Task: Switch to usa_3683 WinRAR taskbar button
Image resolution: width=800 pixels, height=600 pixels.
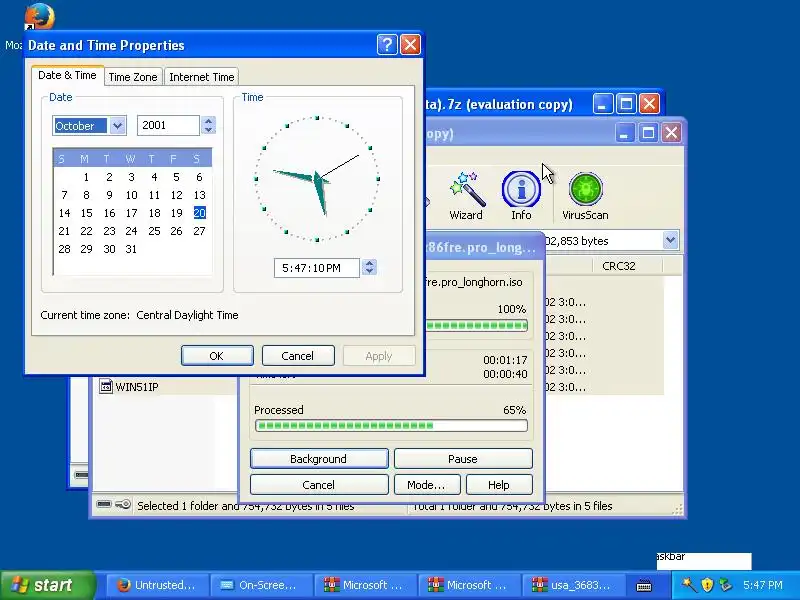Action: click(573, 585)
